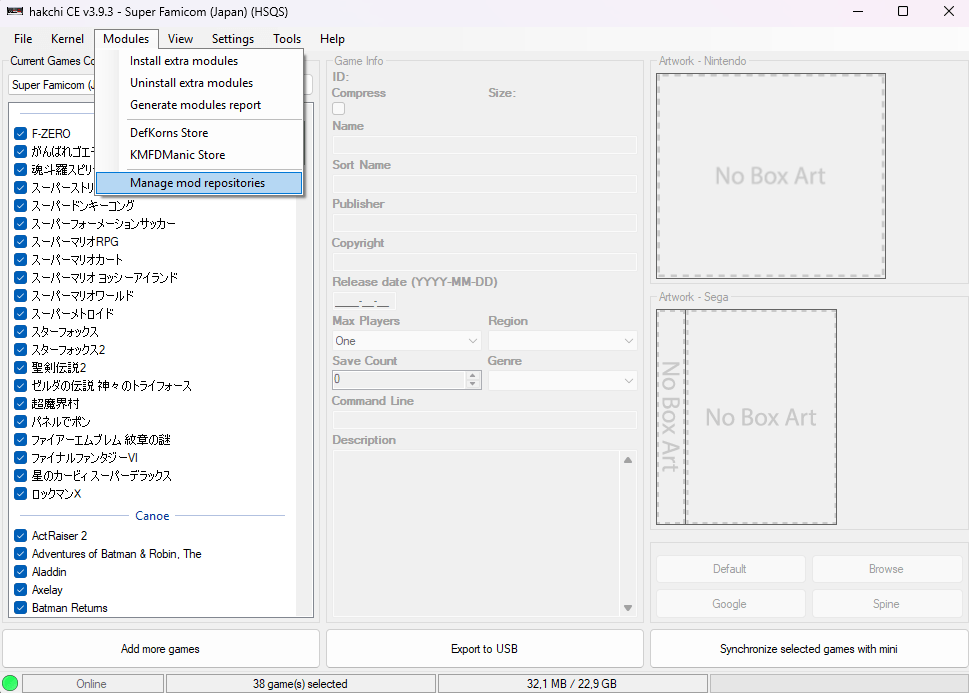The image size is (969, 693).
Task: Toggle the Compress checkbox
Action: pyautogui.click(x=339, y=109)
